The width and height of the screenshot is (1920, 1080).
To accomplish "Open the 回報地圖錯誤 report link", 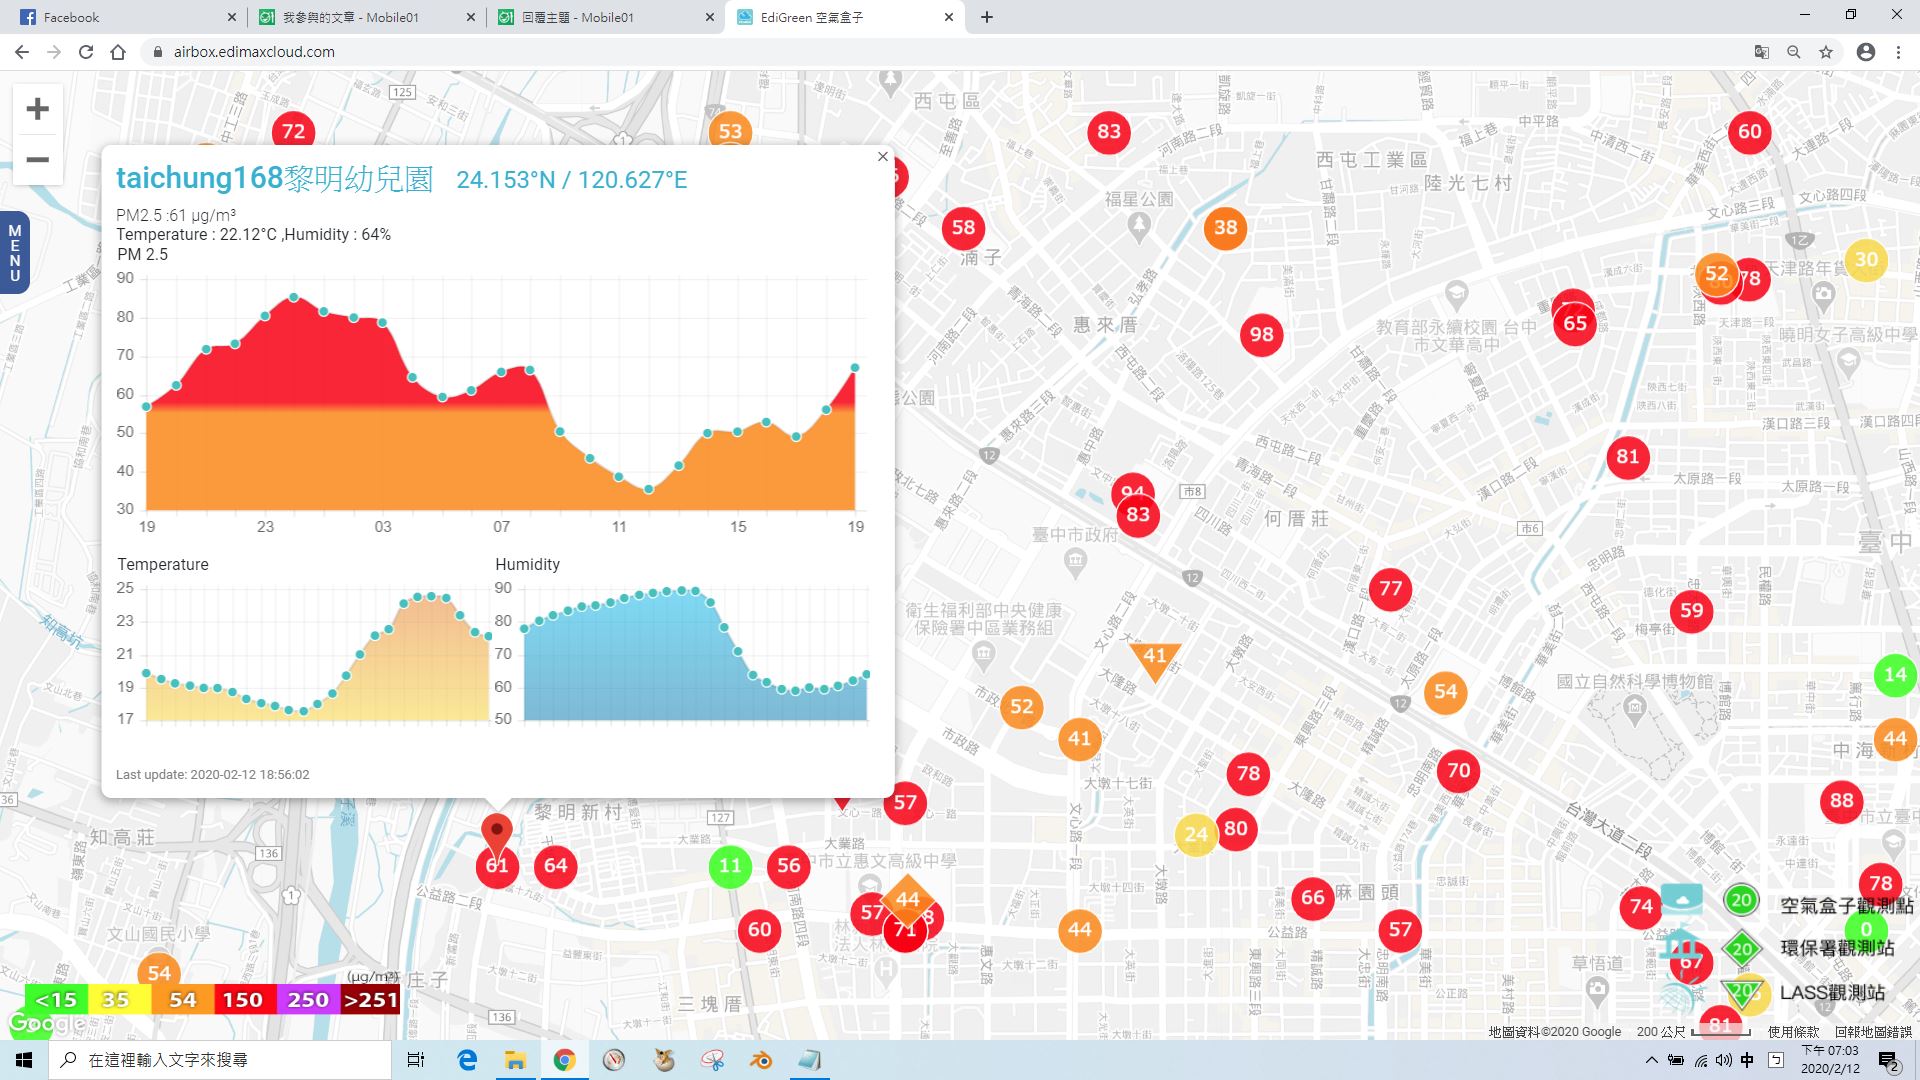I will 1873,1032.
